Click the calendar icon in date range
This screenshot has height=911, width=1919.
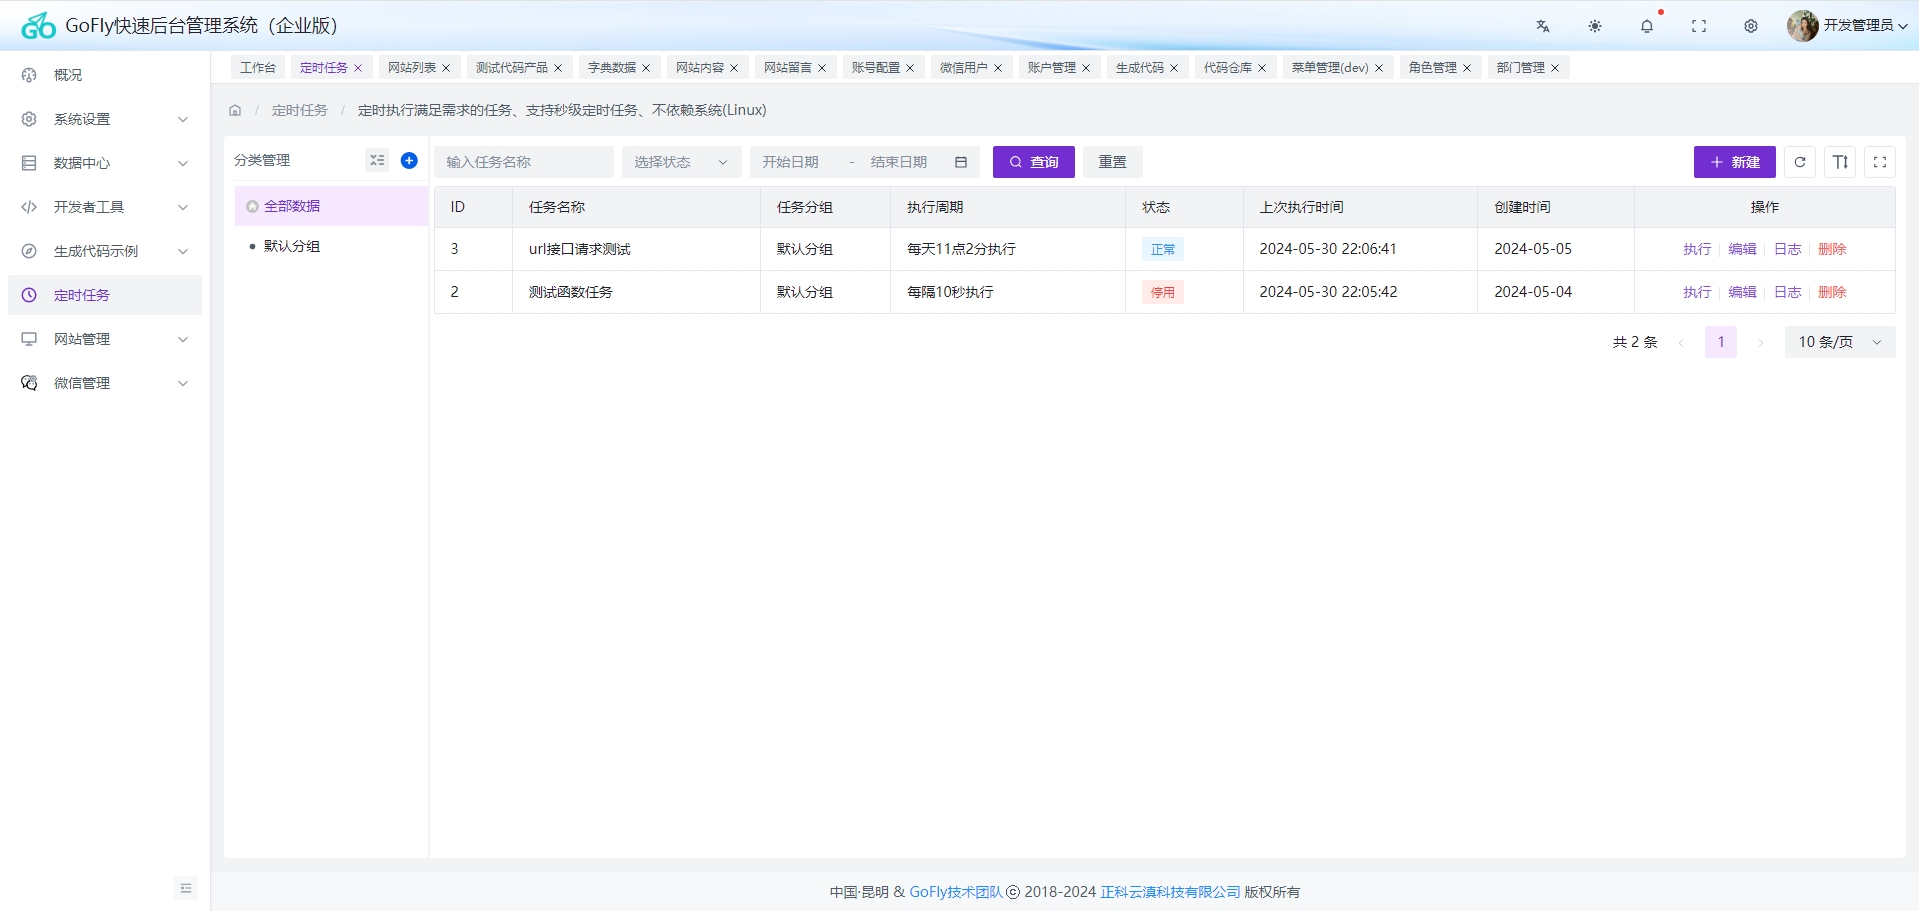pos(961,162)
